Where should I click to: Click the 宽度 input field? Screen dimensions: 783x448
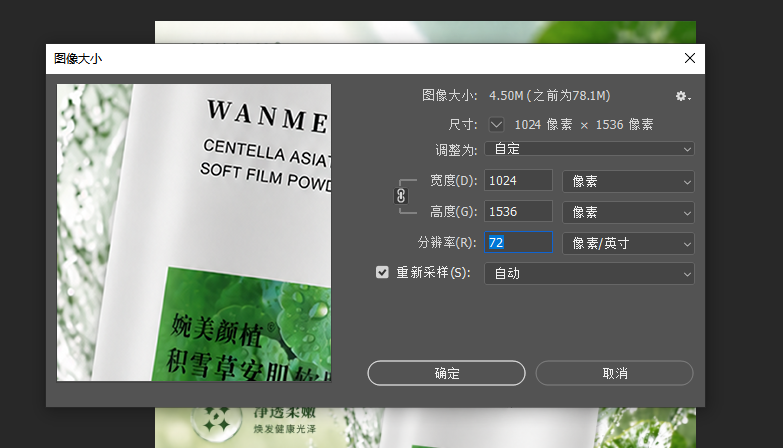click(x=518, y=180)
